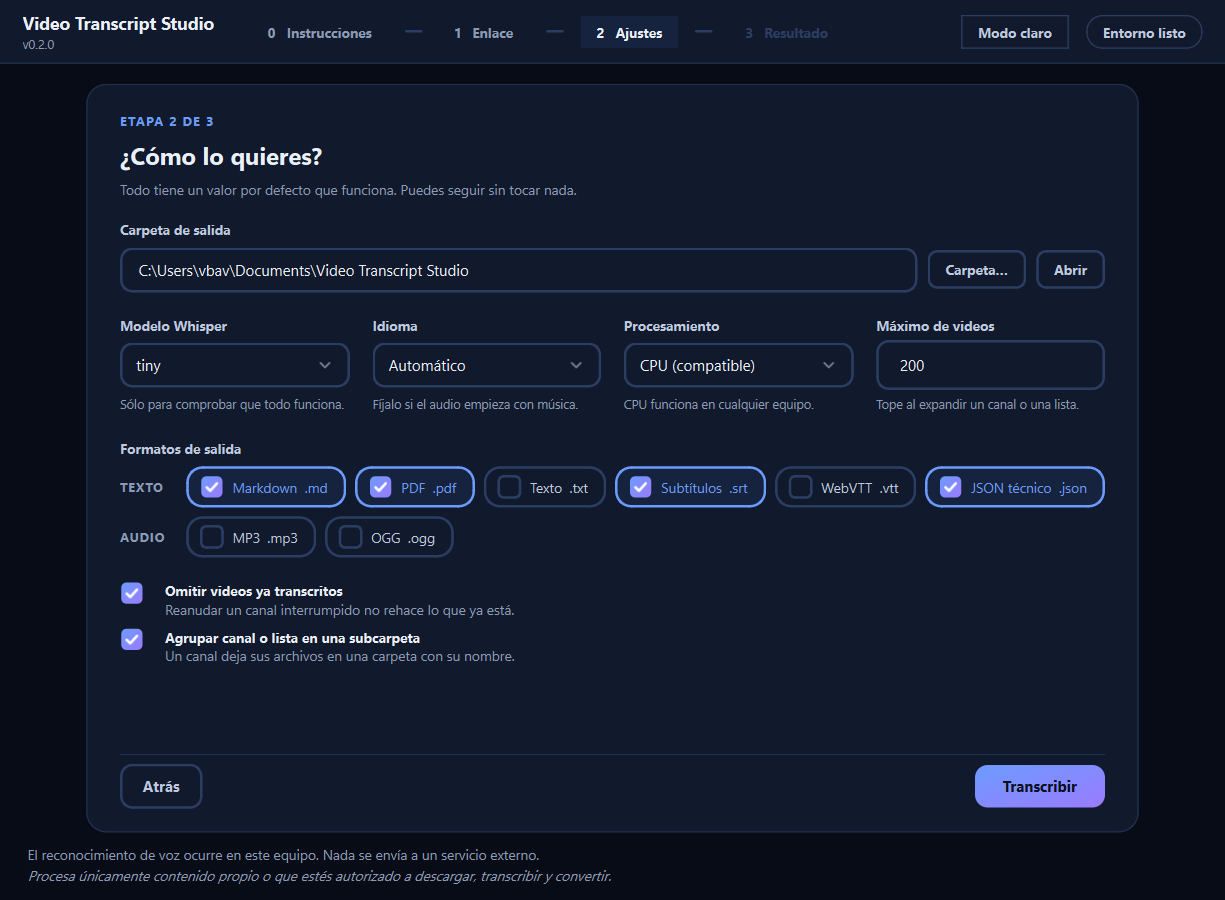This screenshot has height=900, width=1225.
Task: Select the step 2 Ajustes tab
Action: click(629, 33)
